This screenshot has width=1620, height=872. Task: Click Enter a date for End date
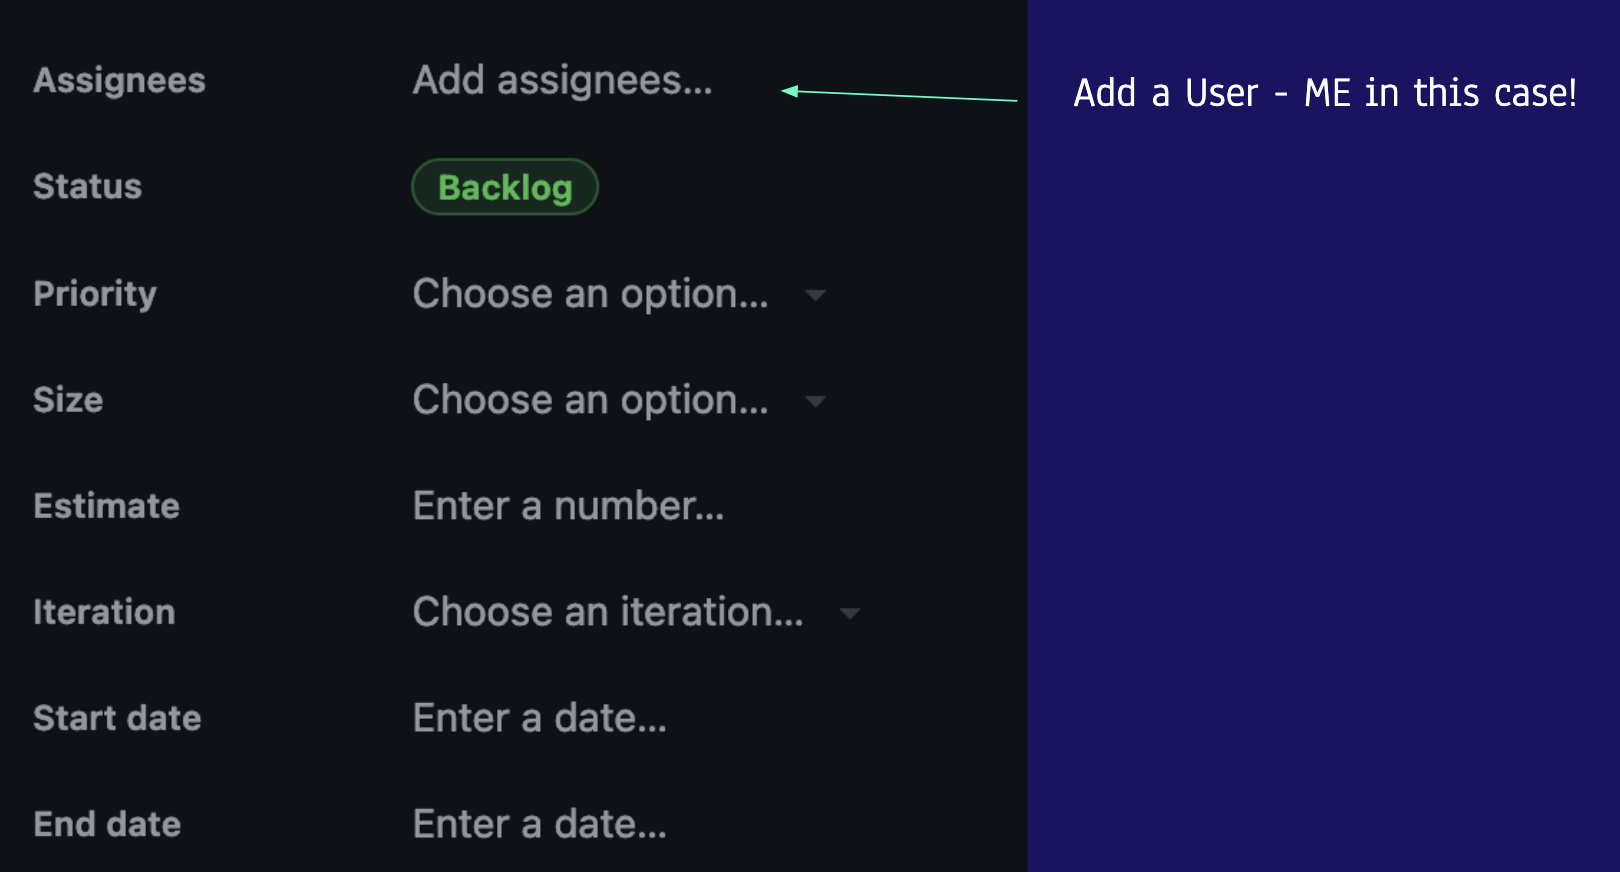click(x=539, y=824)
